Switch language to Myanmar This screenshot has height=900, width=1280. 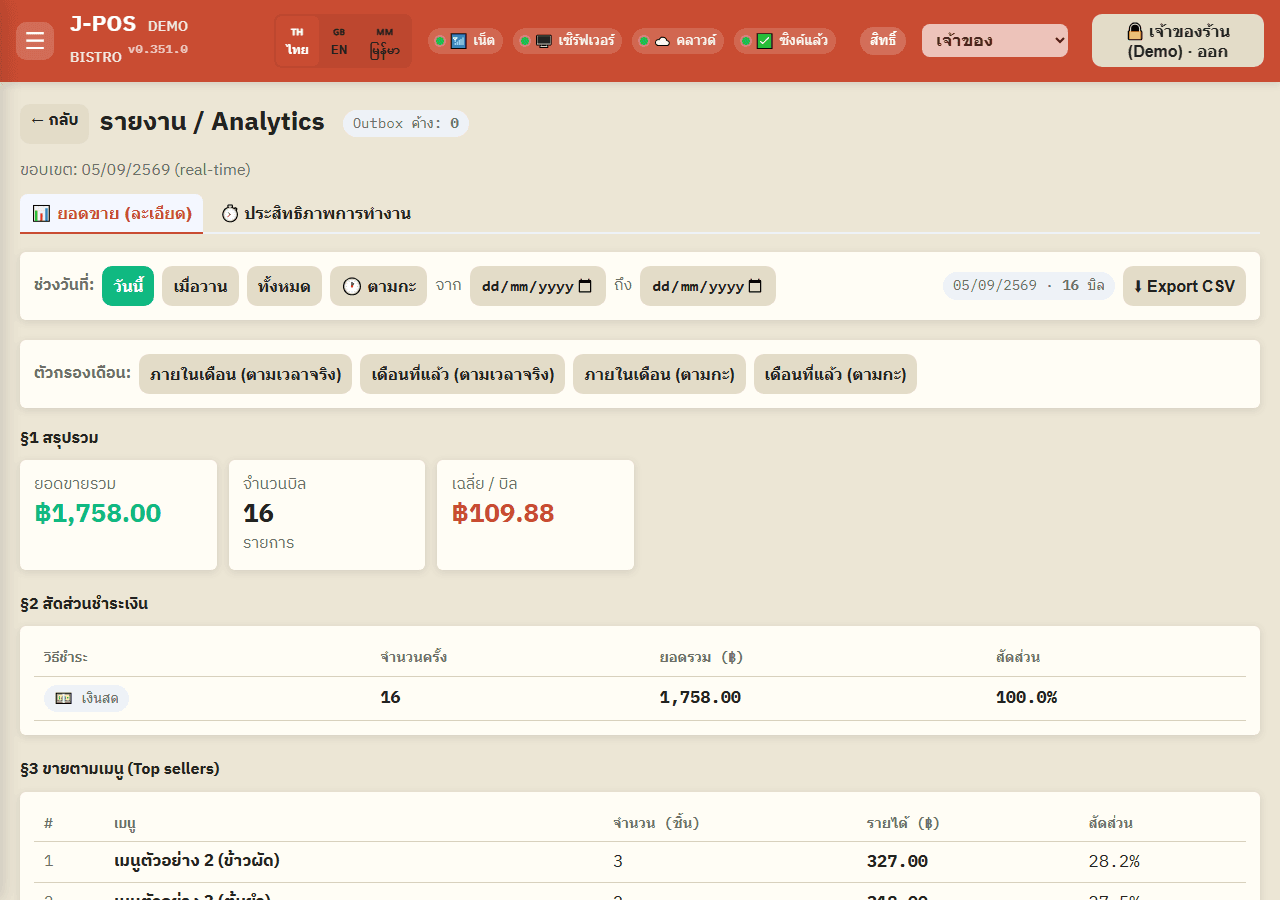tap(385, 41)
